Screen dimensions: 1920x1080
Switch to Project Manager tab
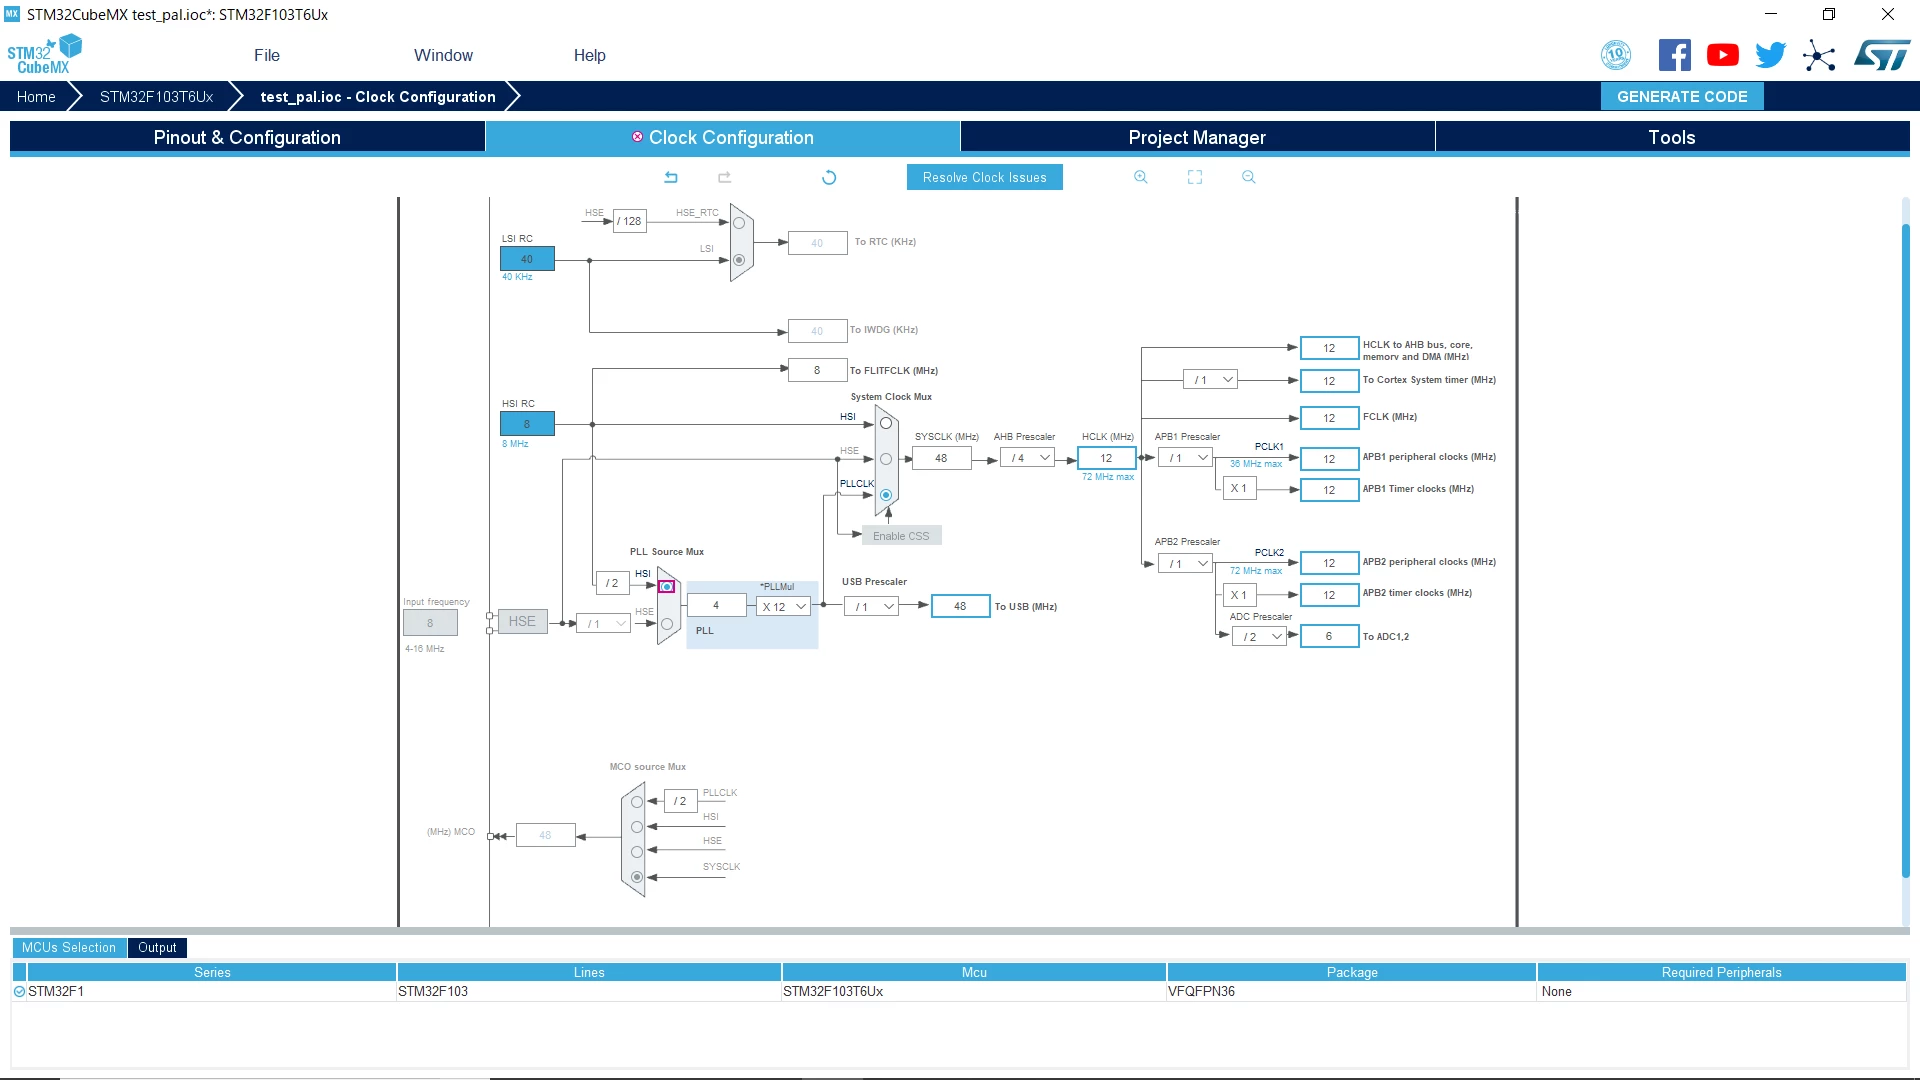click(1197, 137)
